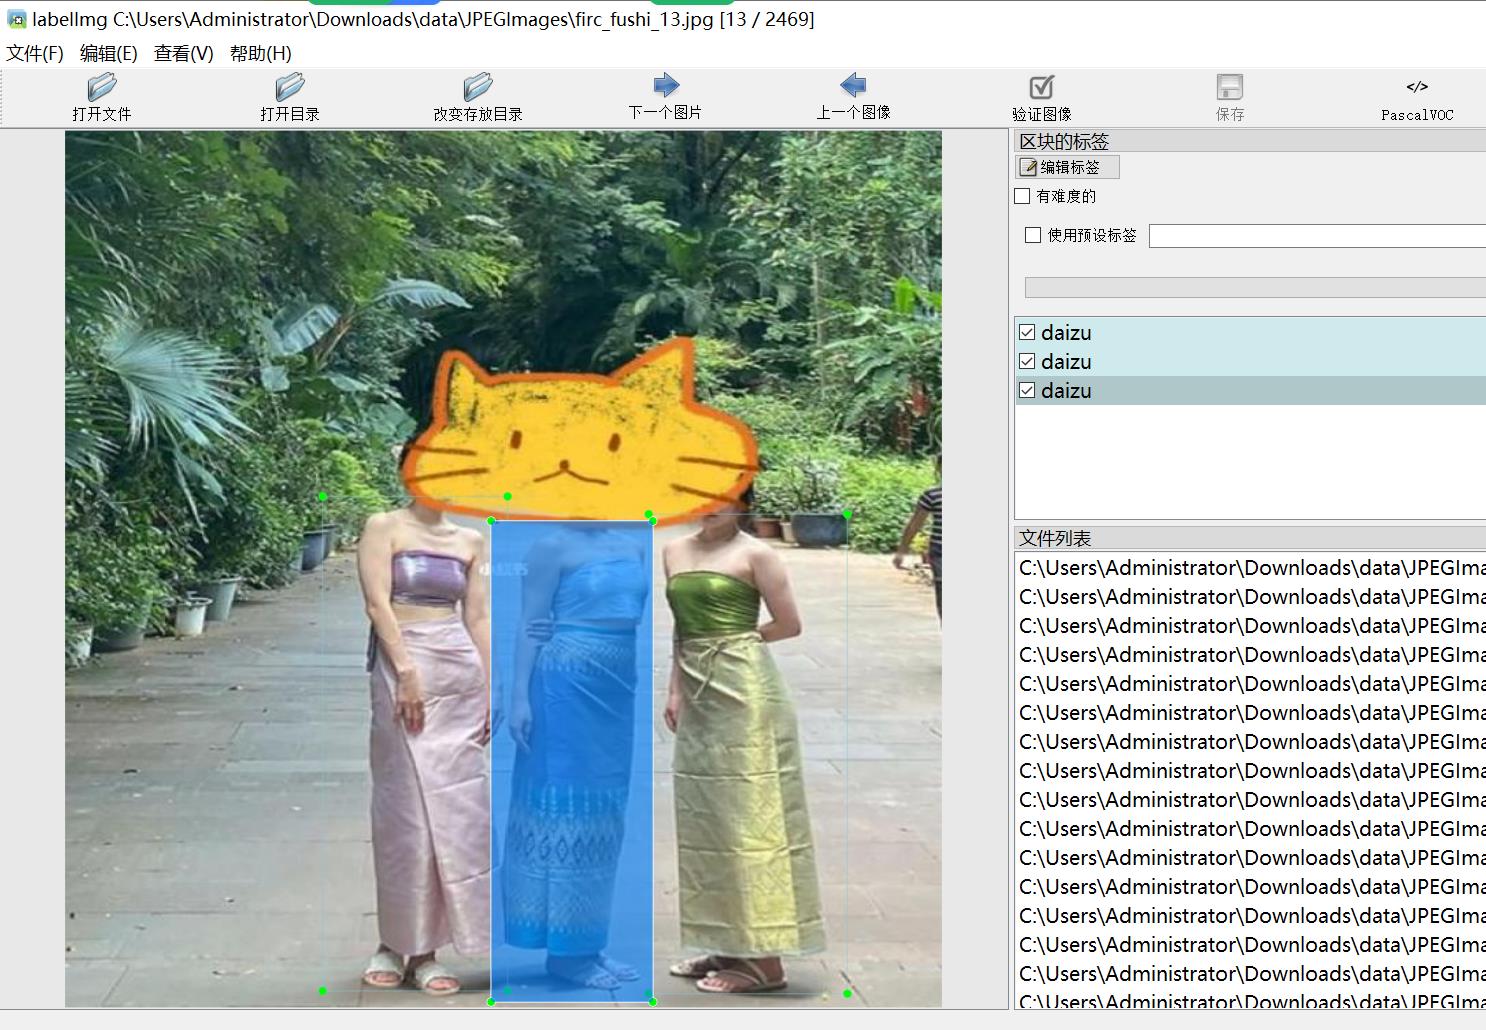The width and height of the screenshot is (1486, 1030).
Task: Toggle the second daizu label checkbox
Action: (x=1027, y=361)
